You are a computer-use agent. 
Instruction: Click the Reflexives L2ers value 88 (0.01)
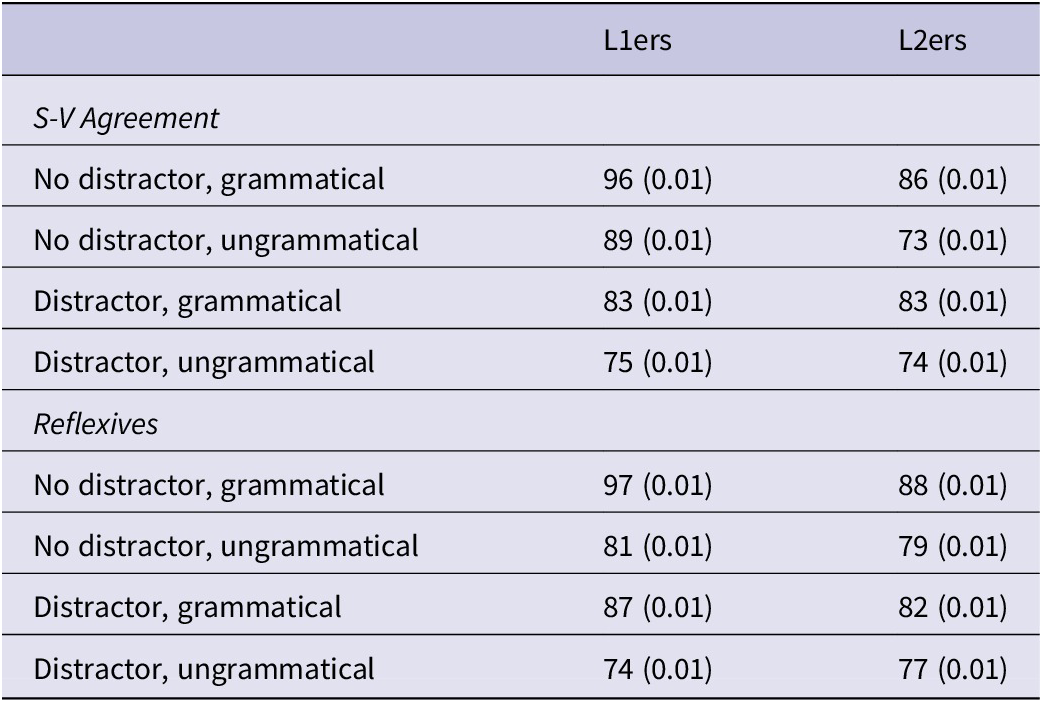[x=953, y=485]
